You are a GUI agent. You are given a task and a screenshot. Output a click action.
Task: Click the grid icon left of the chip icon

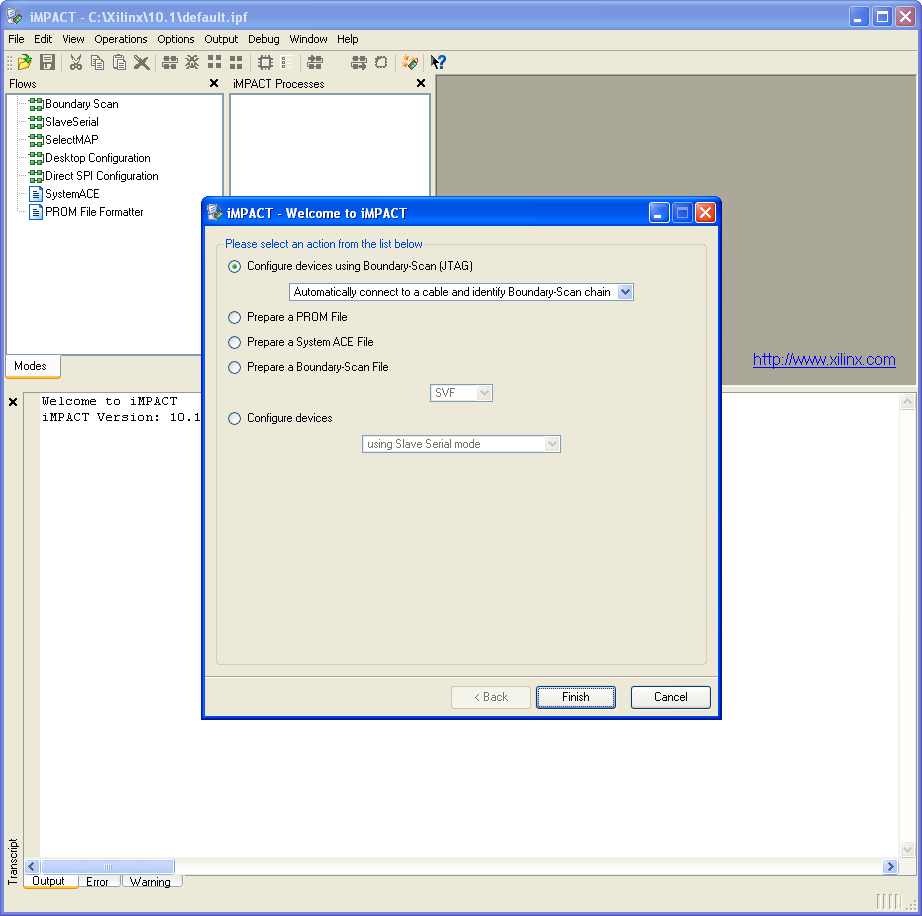coord(236,62)
